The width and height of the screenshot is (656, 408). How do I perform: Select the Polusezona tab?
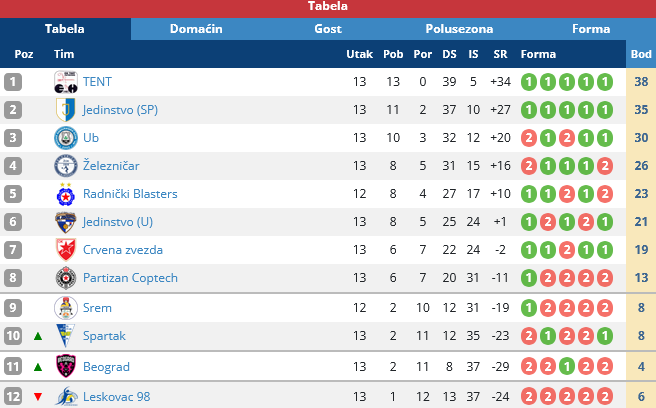(x=459, y=29)
